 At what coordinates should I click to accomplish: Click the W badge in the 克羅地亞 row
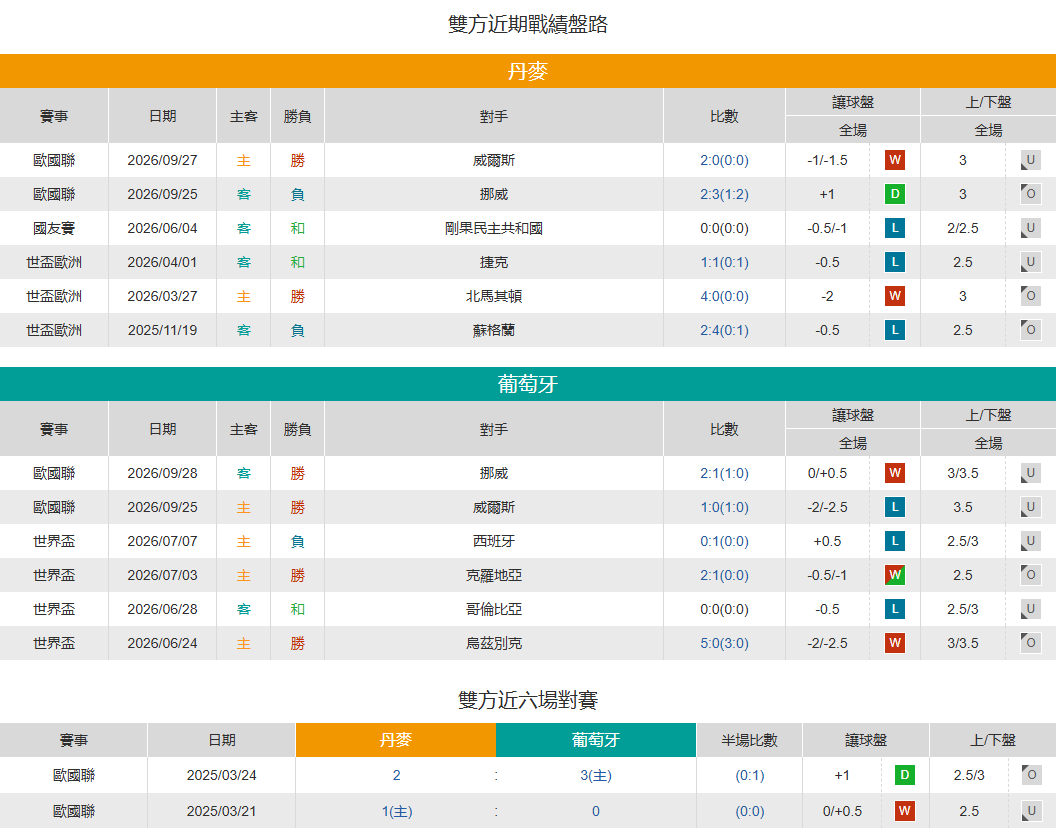pos(894,575)
